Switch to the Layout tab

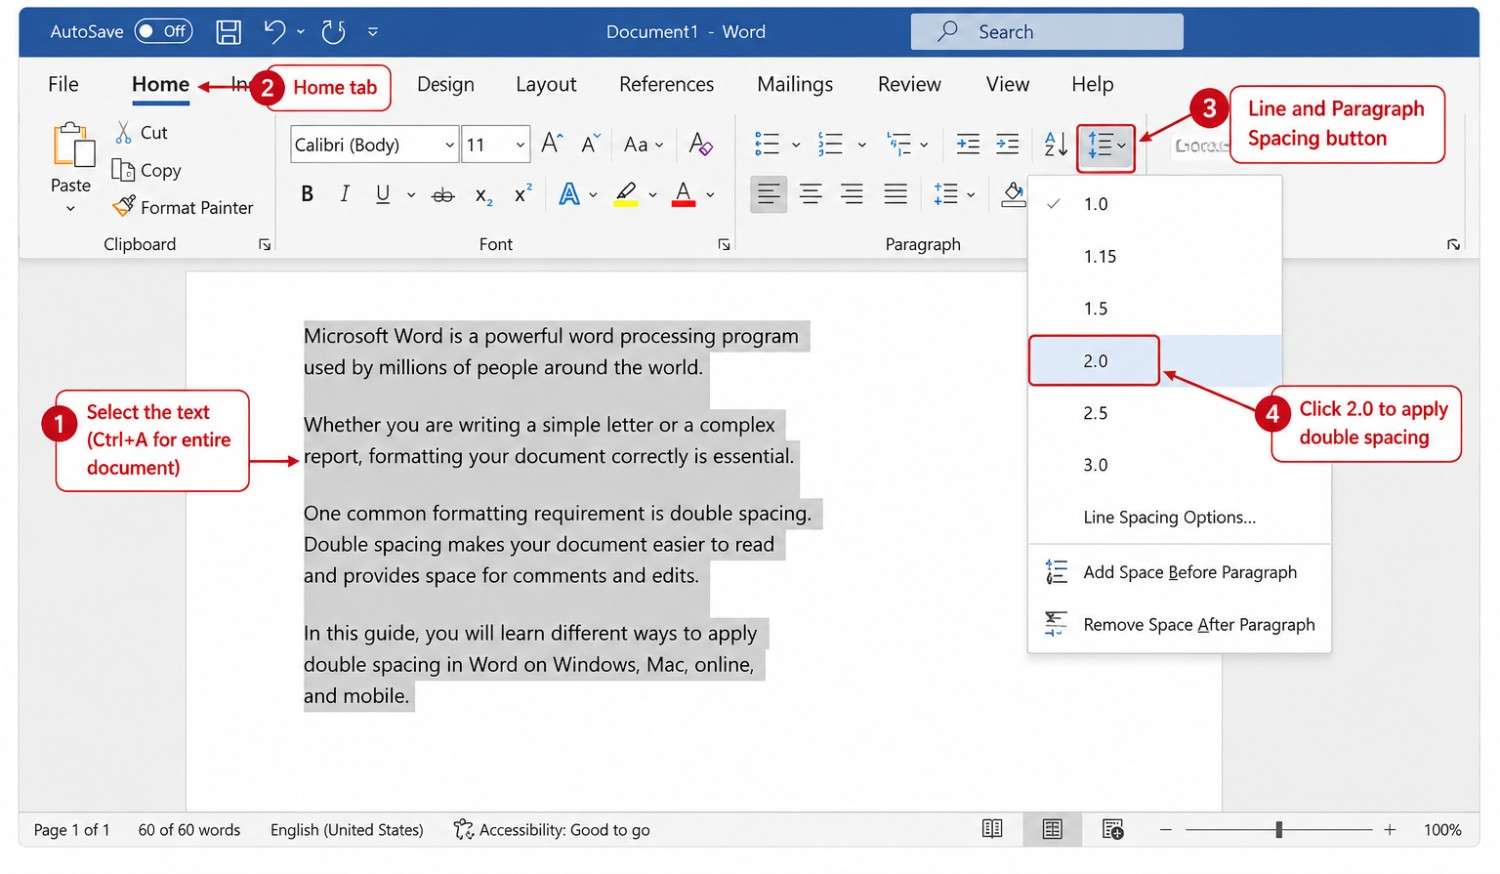click(546, 84)
